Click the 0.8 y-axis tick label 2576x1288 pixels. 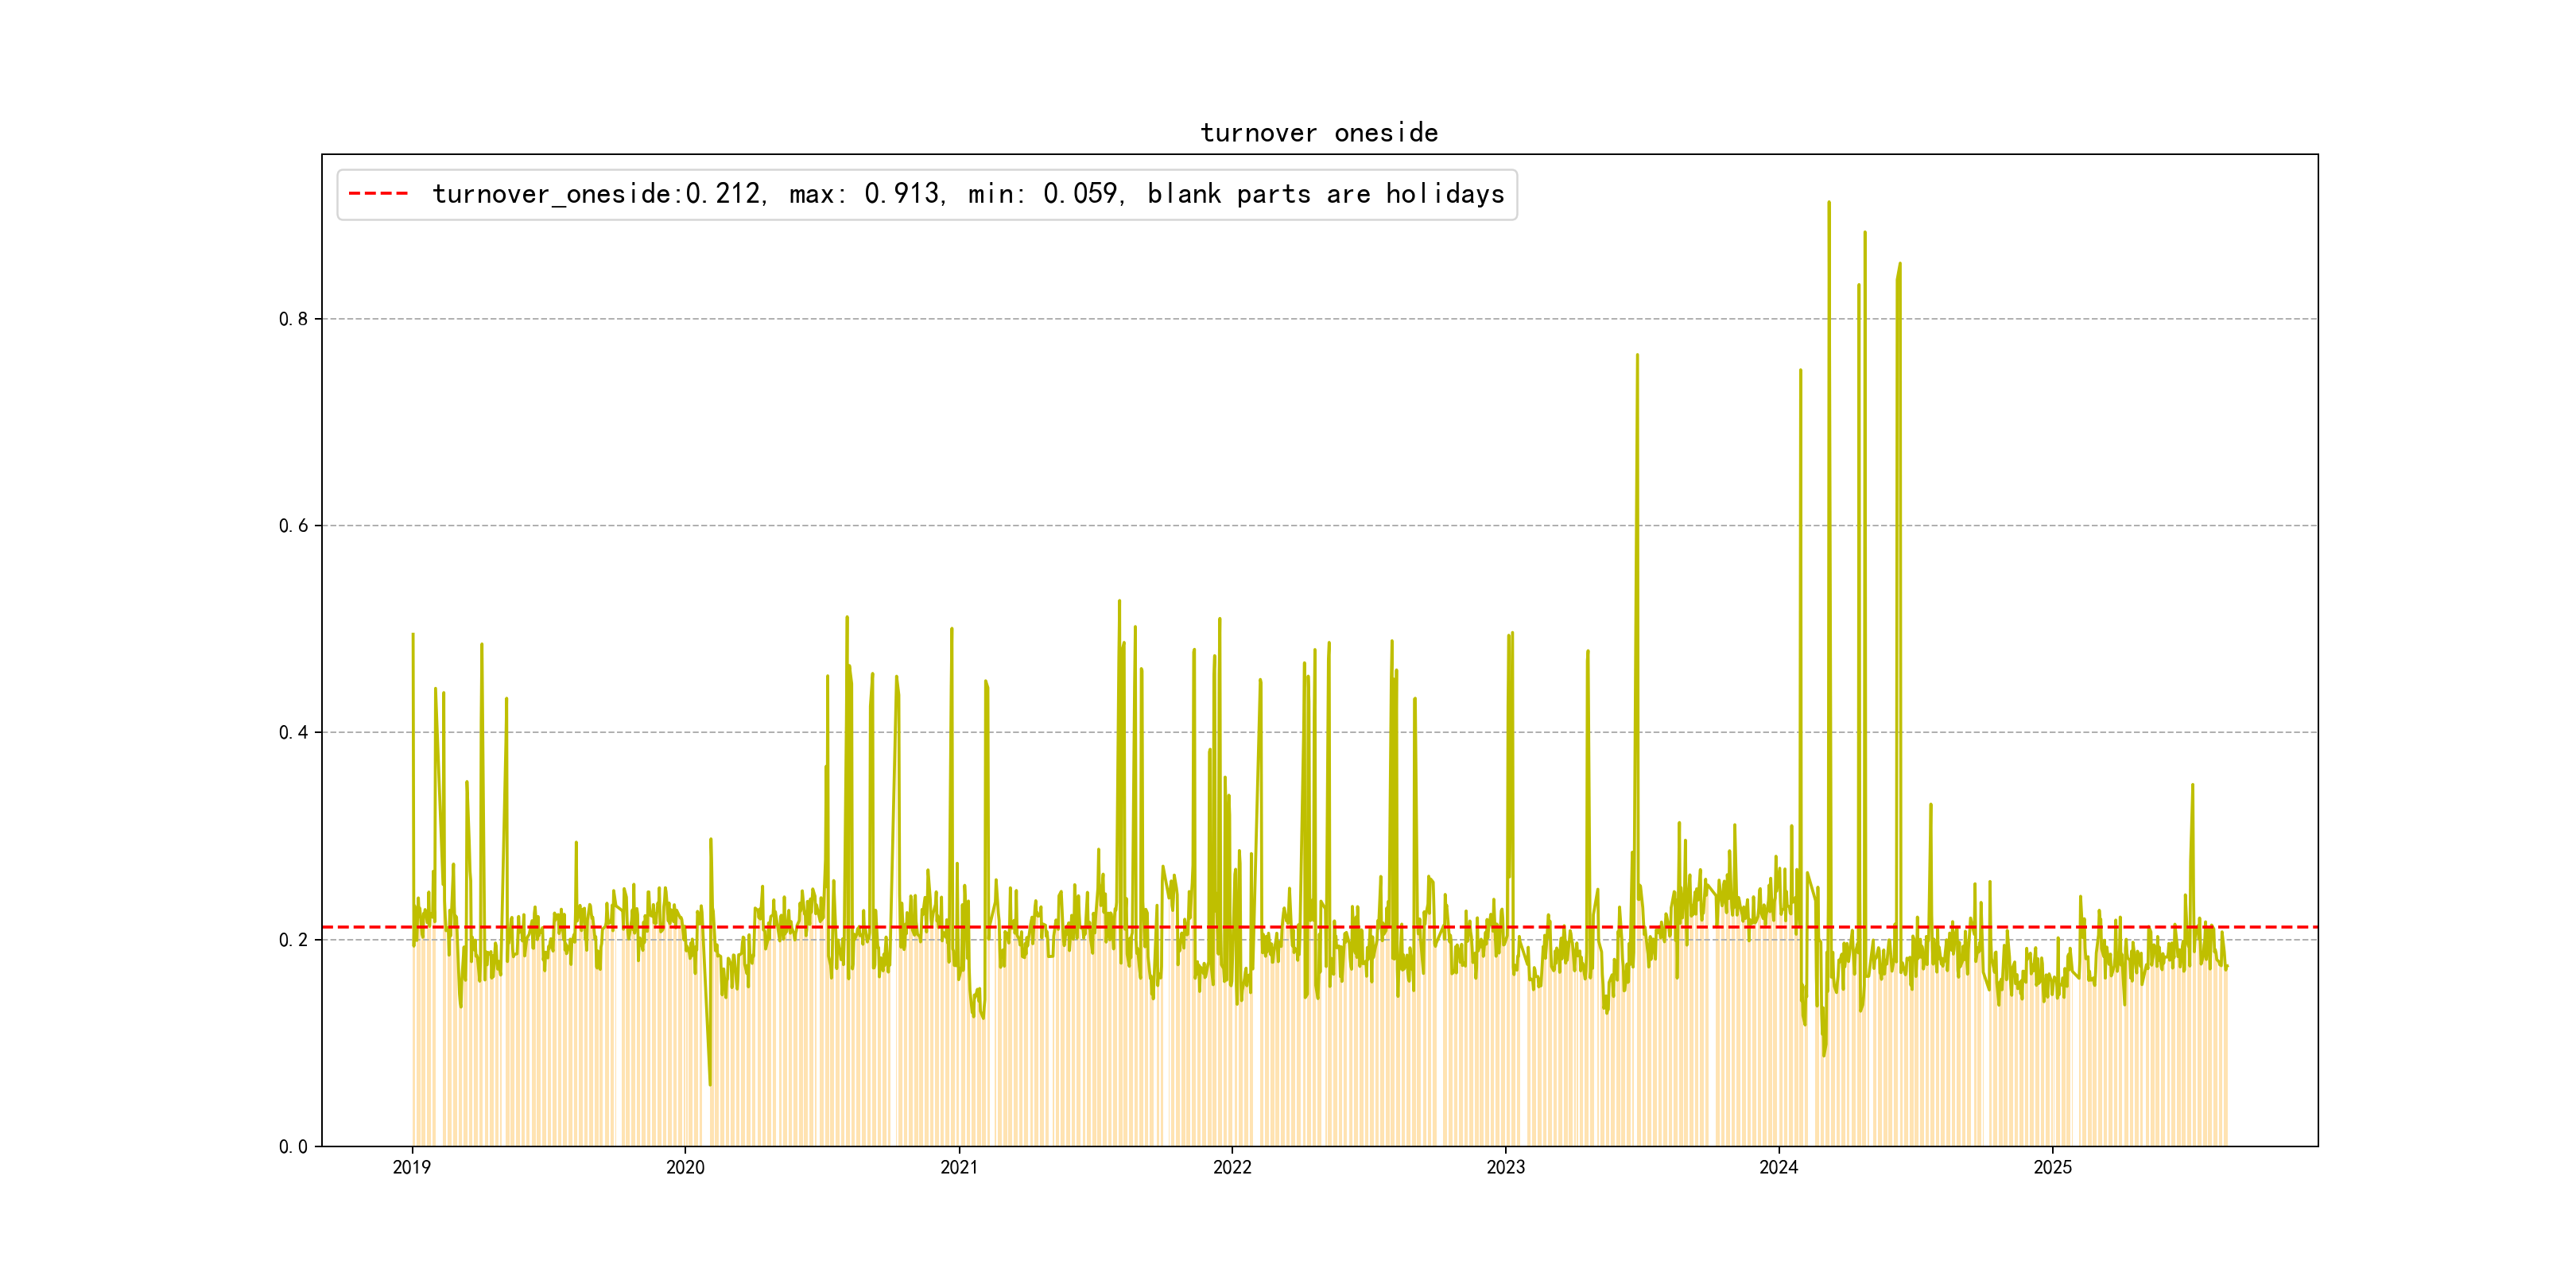pos(293,319)
